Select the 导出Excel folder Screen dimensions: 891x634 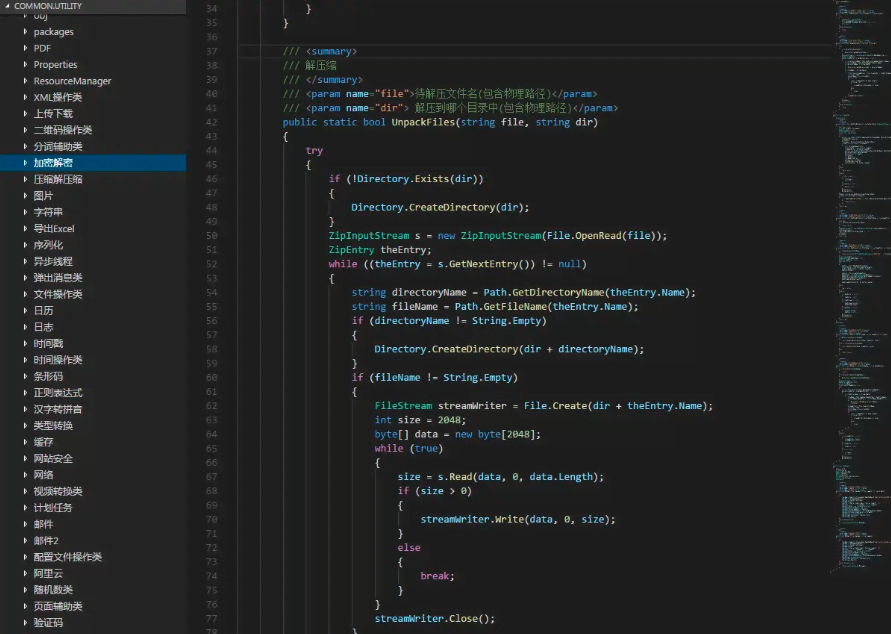coord(54,229)
